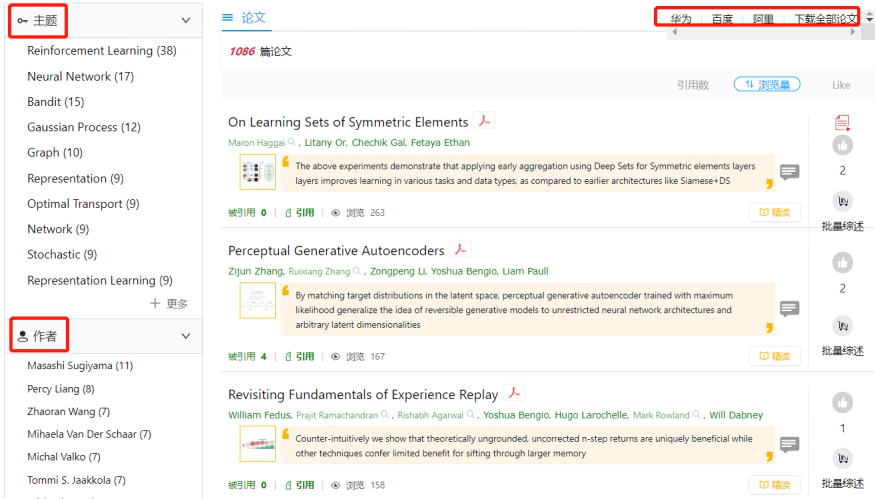
Task: Filter by Reinforcement Learning topic
Action: [101, 51]
